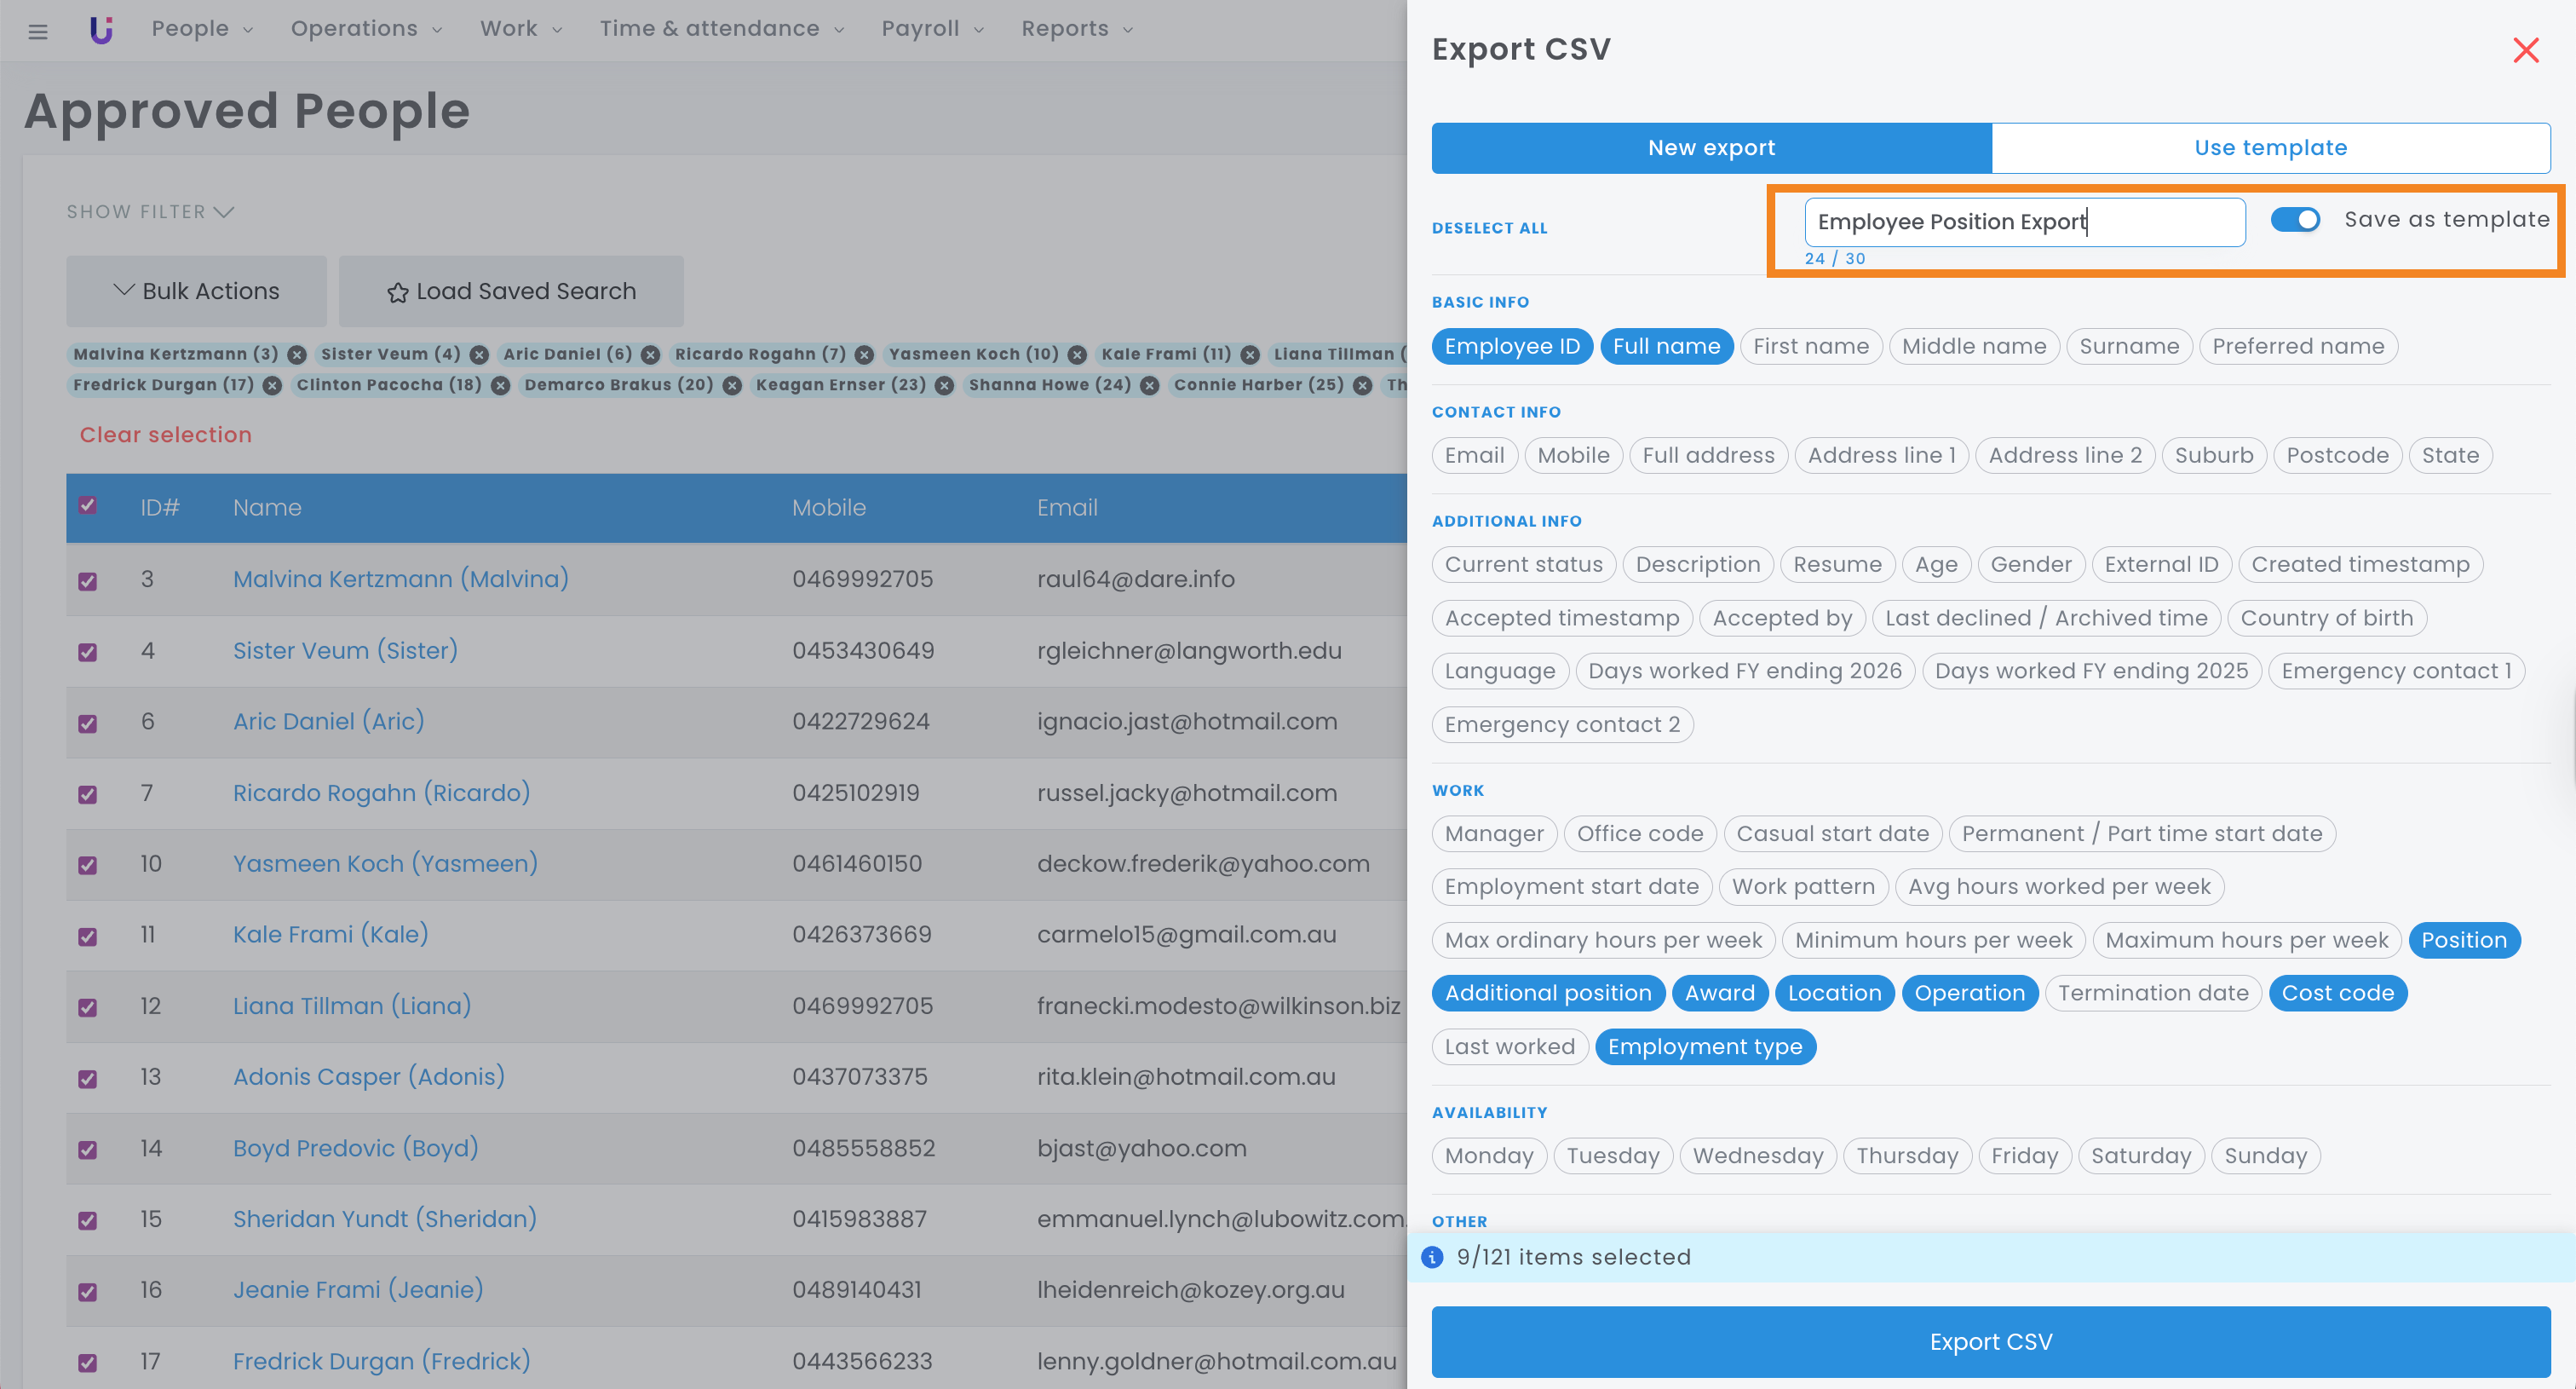Open the Payroll menu dropdown
The image size is (2576, 1389).
[932, 29]
